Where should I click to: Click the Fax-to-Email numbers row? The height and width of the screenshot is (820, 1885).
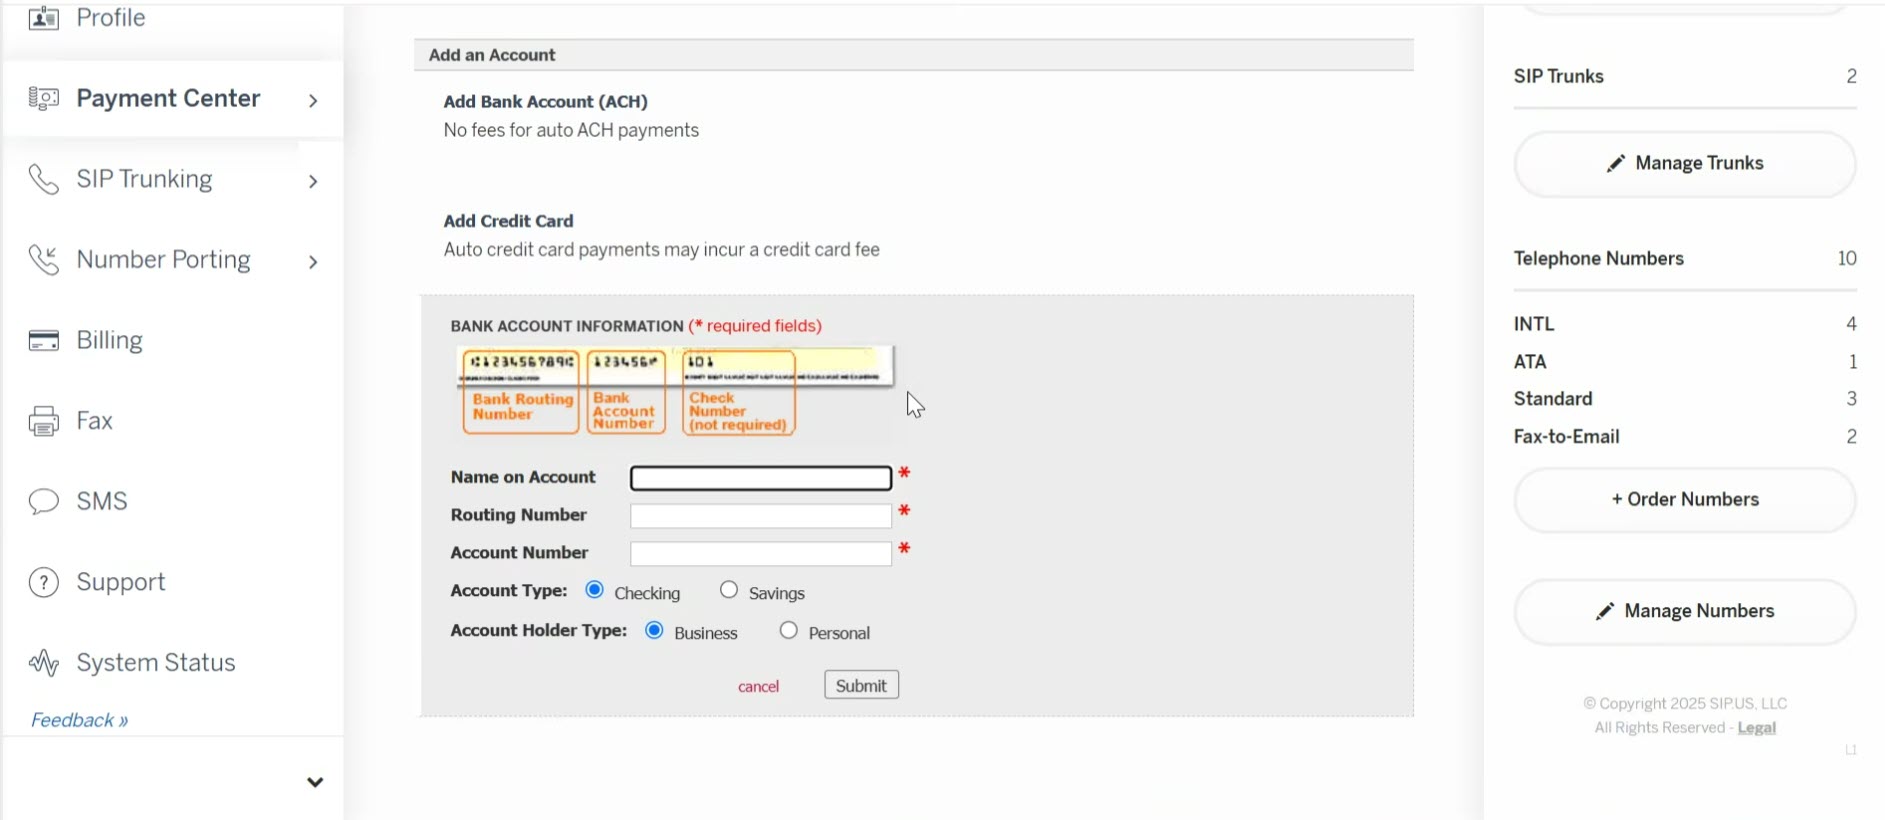[x=1685, y=437]
